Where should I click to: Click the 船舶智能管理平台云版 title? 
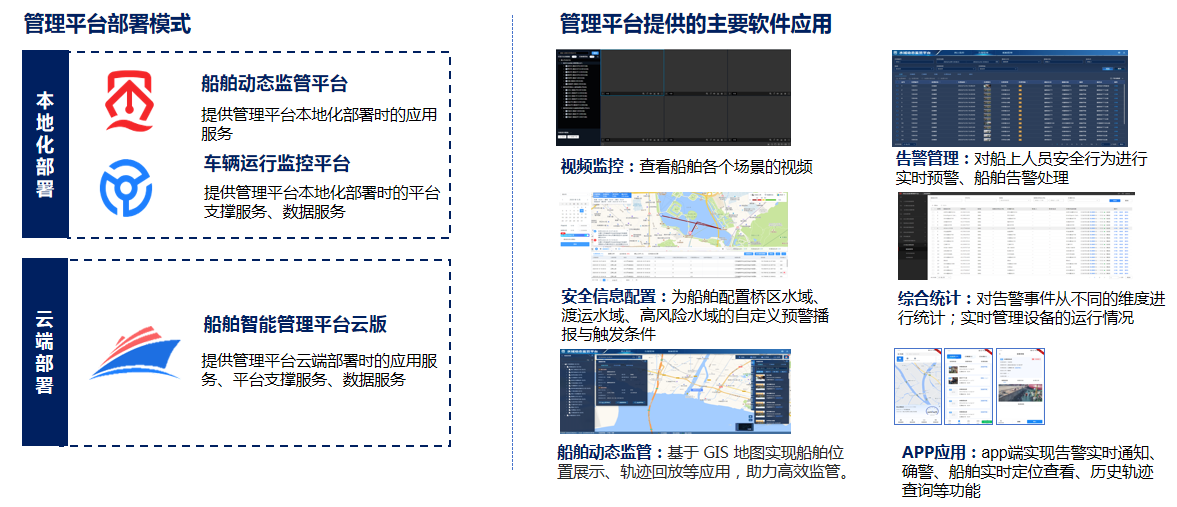point(295,324)
